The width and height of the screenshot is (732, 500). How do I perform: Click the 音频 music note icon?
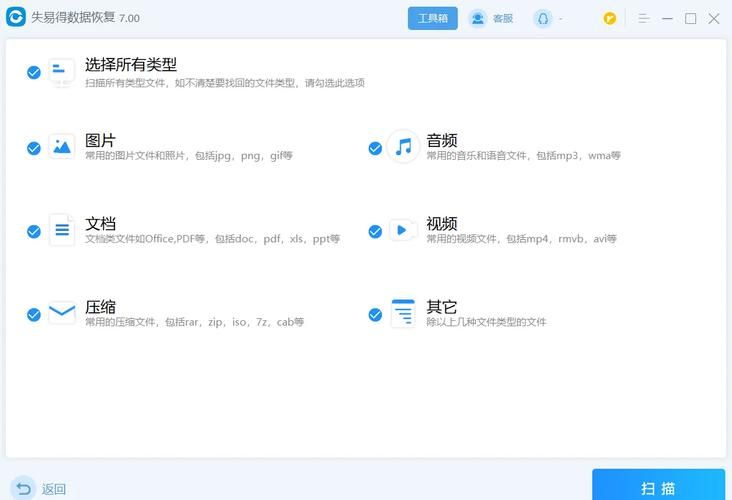403,147
